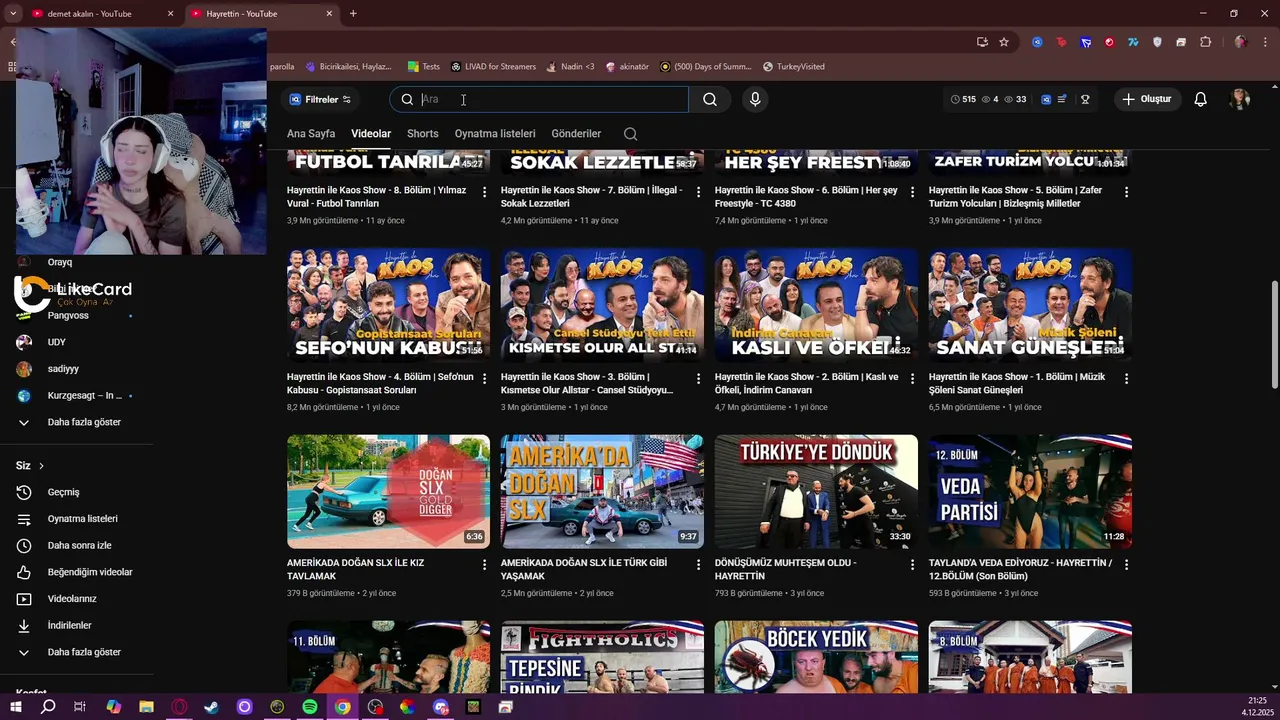This screenshot has width=1280, height=720.
Task: Open the Siz section header
Action: tap(29, 466)
